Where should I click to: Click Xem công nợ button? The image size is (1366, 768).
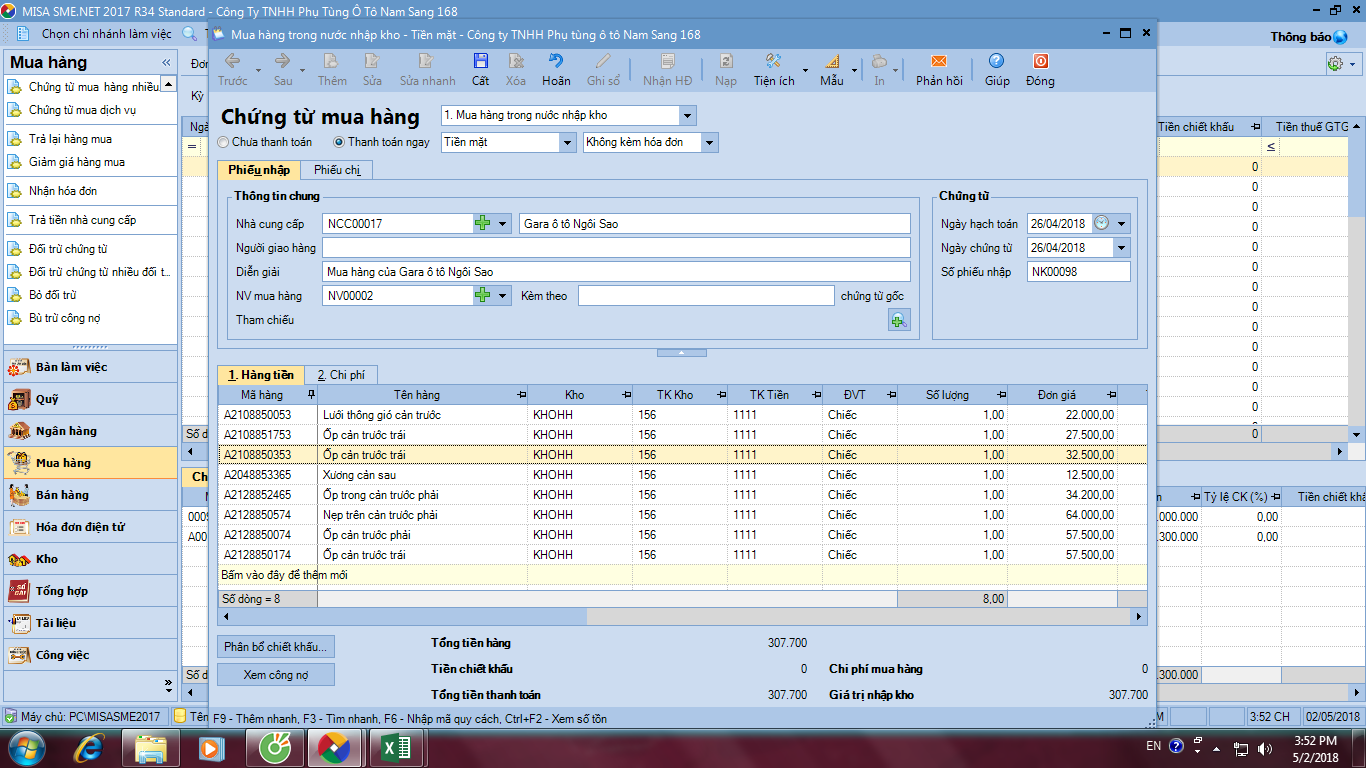coord(276,675)
